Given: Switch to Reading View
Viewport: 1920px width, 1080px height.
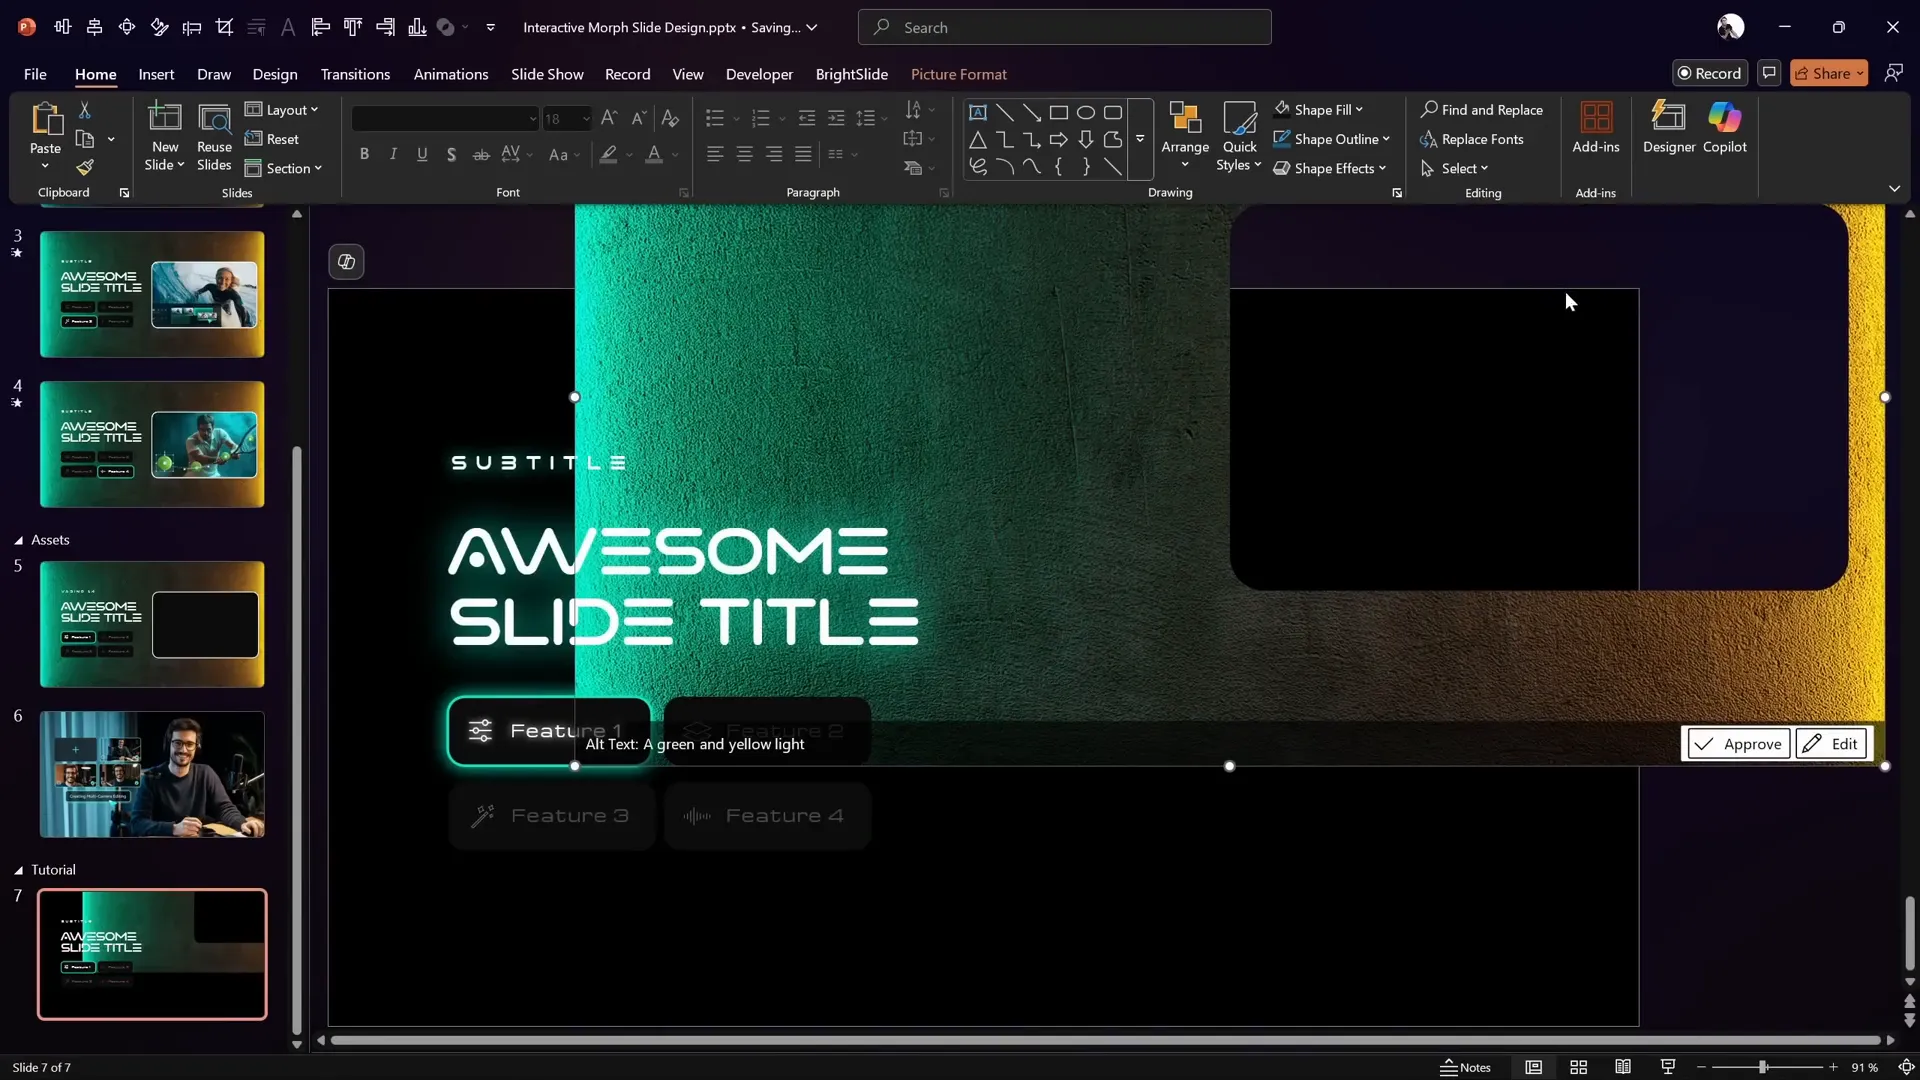Looking at the screenshot, I should (1623, 1067).
